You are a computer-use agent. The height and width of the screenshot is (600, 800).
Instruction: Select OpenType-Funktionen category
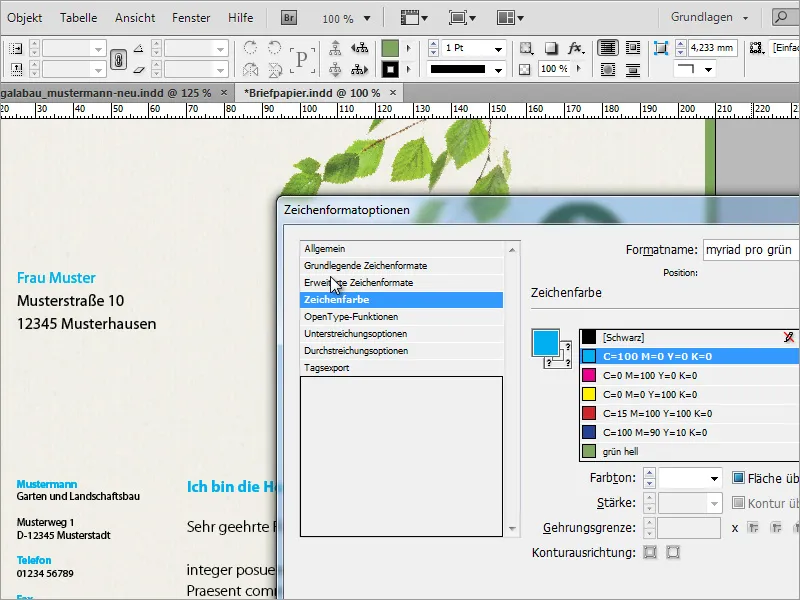(402, 317)
